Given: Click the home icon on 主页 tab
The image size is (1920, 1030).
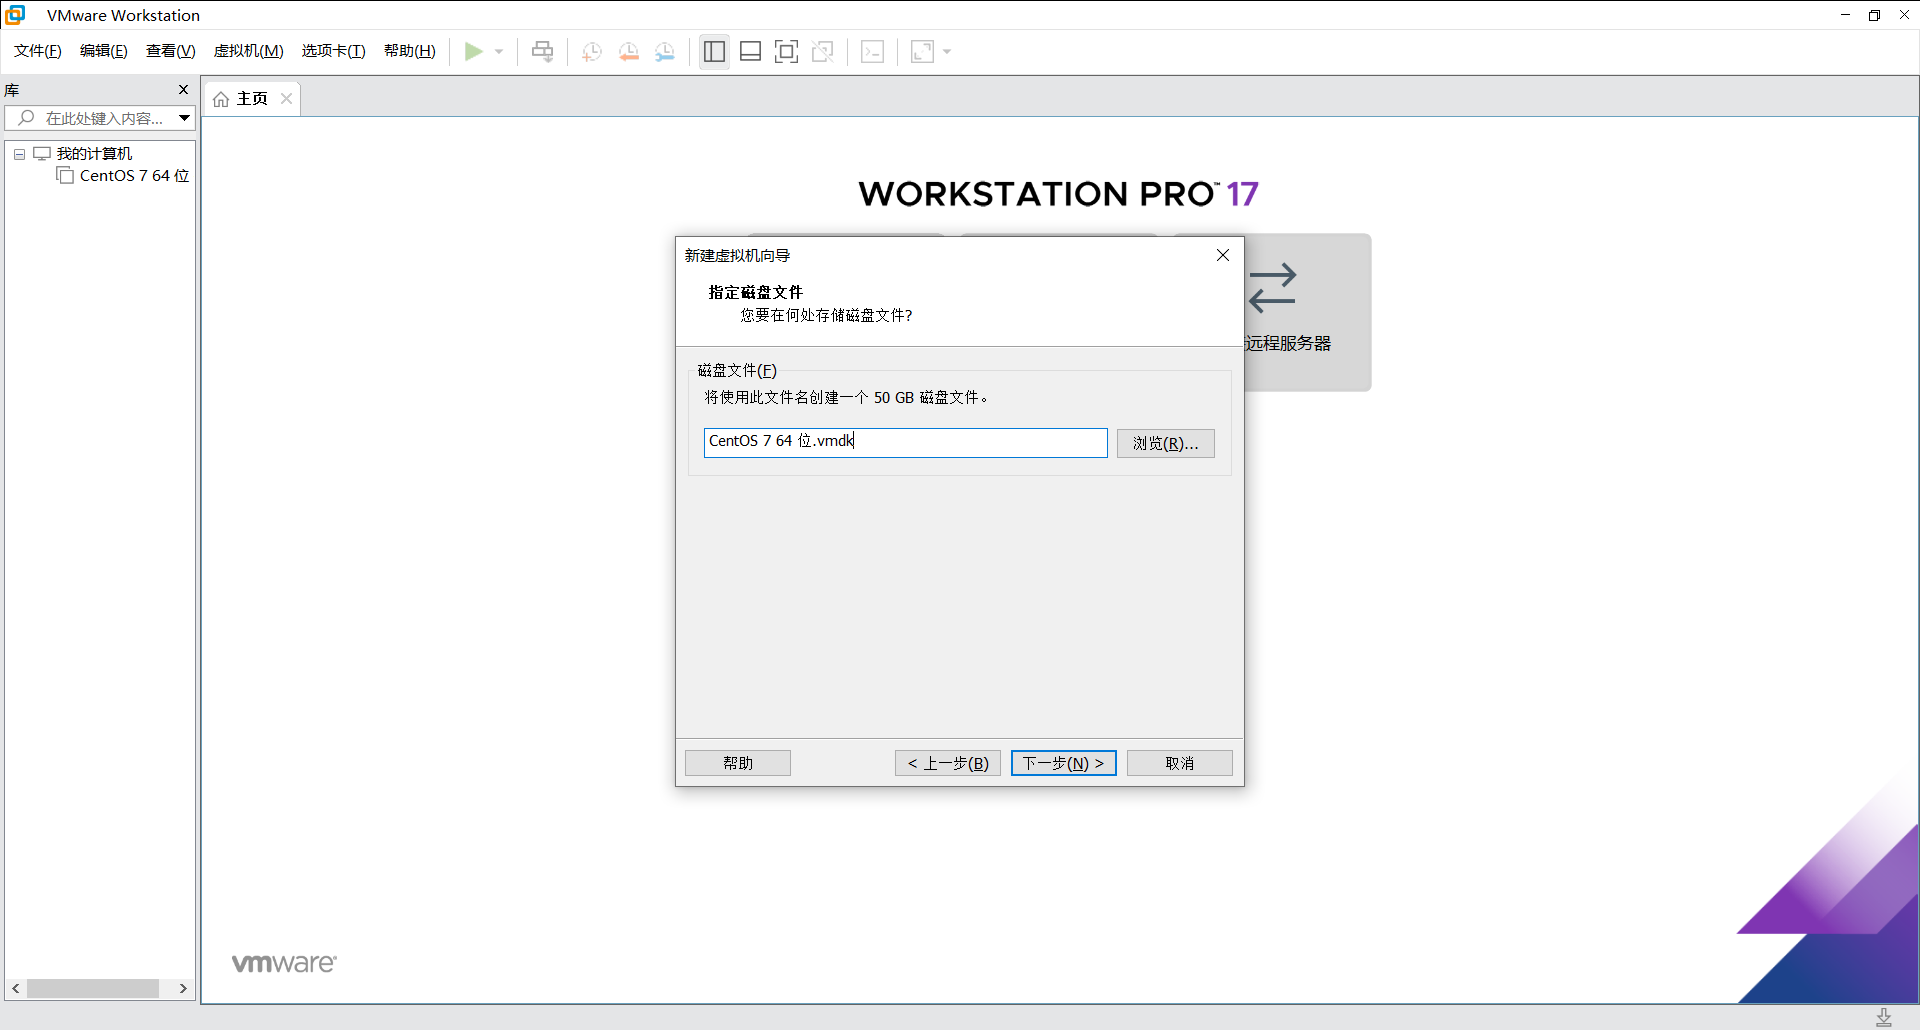Looking at the screenshot, I should pyautogui.click(x=221, y=99).
